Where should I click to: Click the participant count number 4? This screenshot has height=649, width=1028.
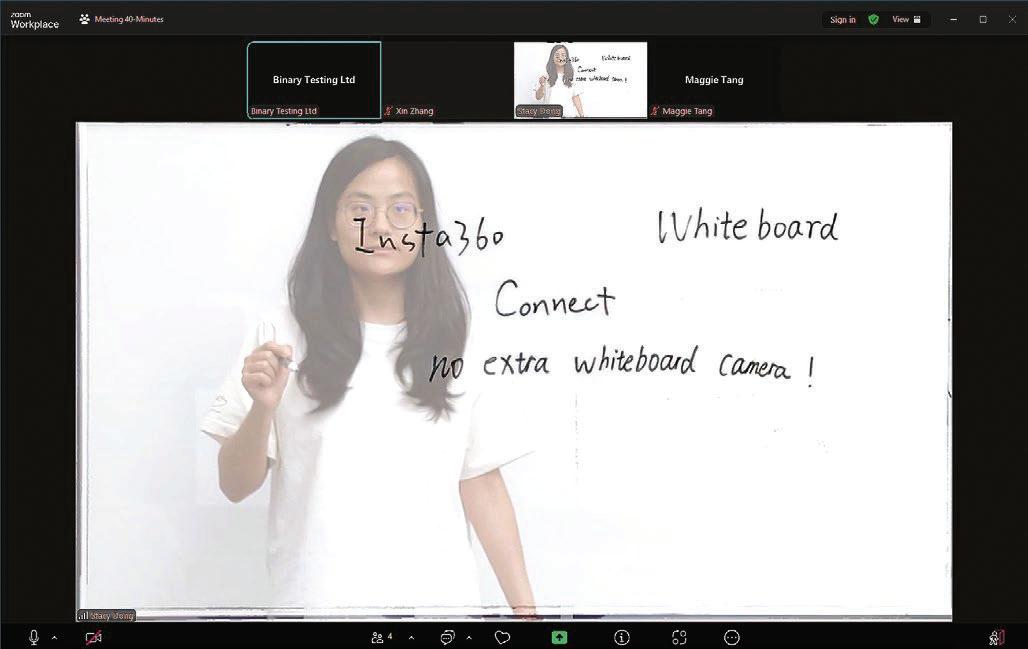point(390,636)
